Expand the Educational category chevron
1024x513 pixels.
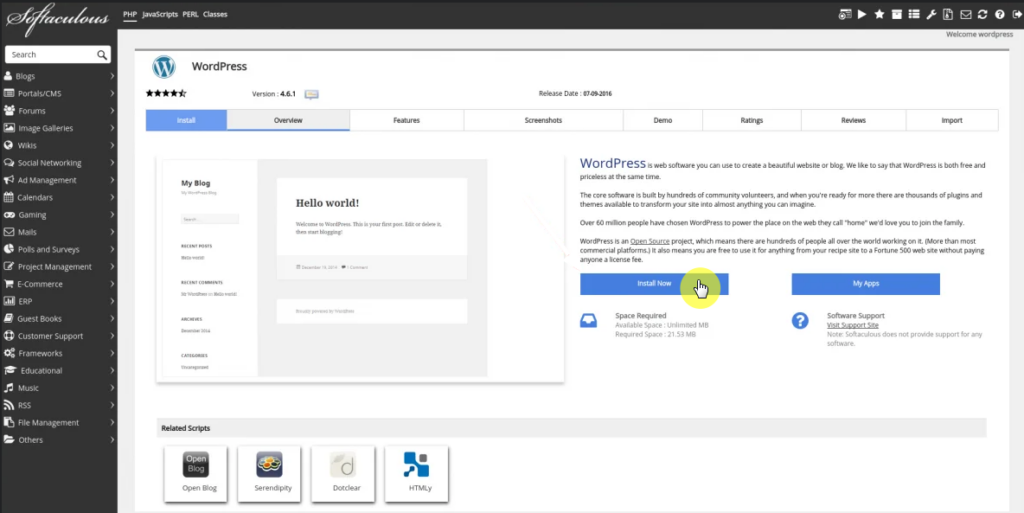pos(112,370)
